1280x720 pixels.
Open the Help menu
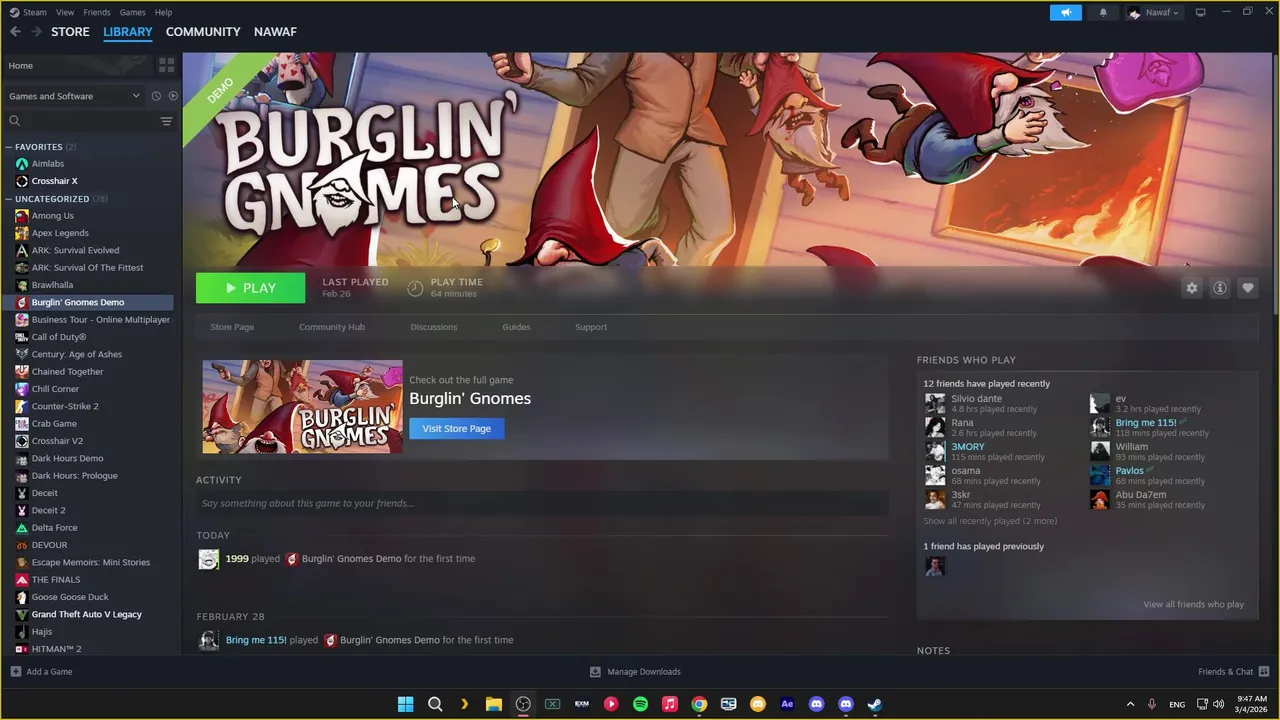point(163,12)
